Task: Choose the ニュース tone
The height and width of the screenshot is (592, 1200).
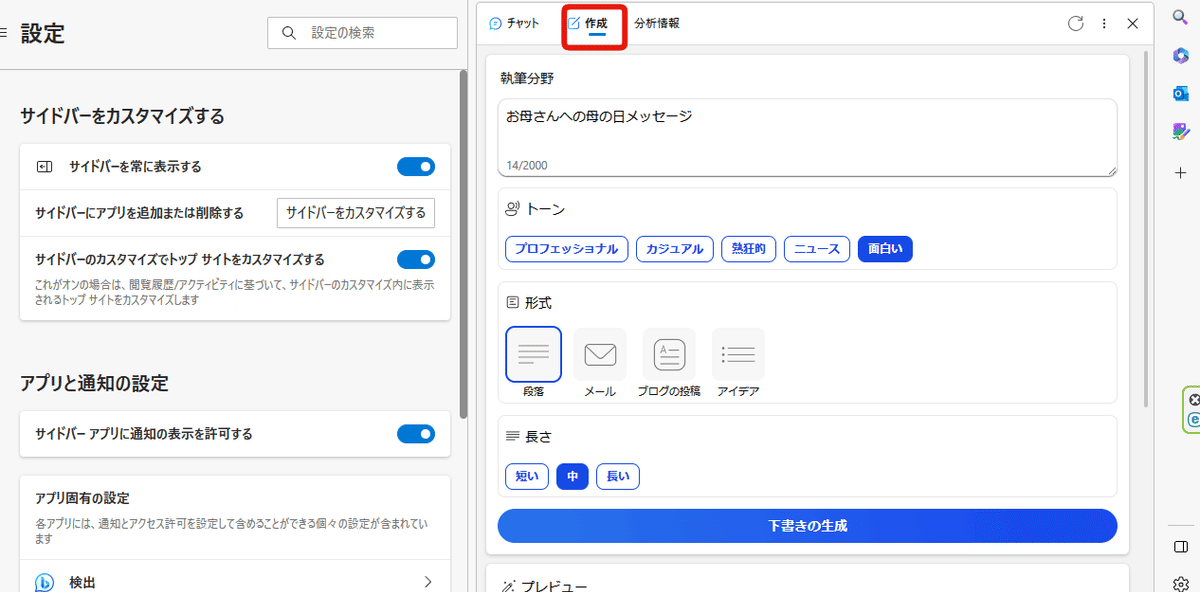Action: point(817,249)
